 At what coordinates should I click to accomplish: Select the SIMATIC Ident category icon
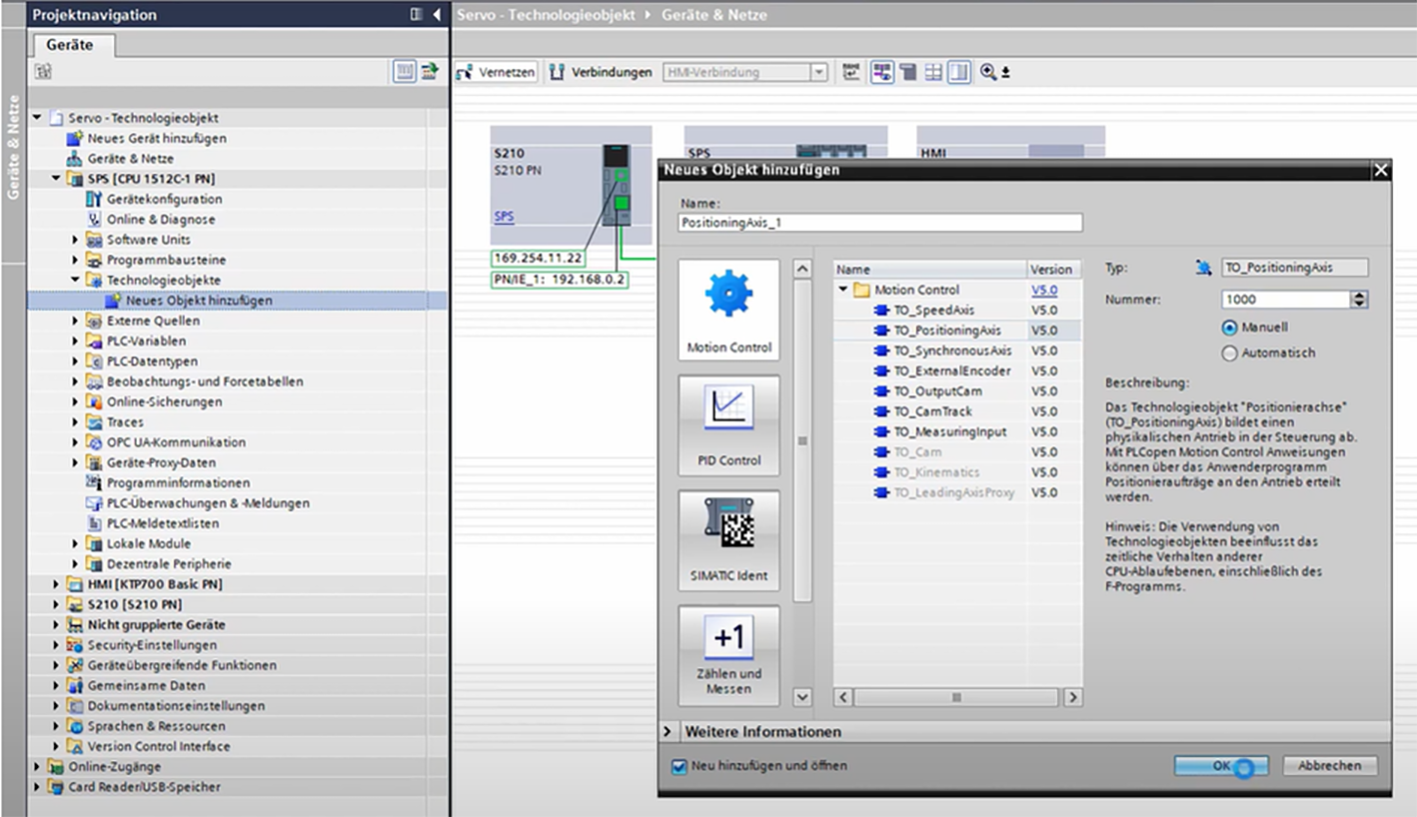pos(729,541)
